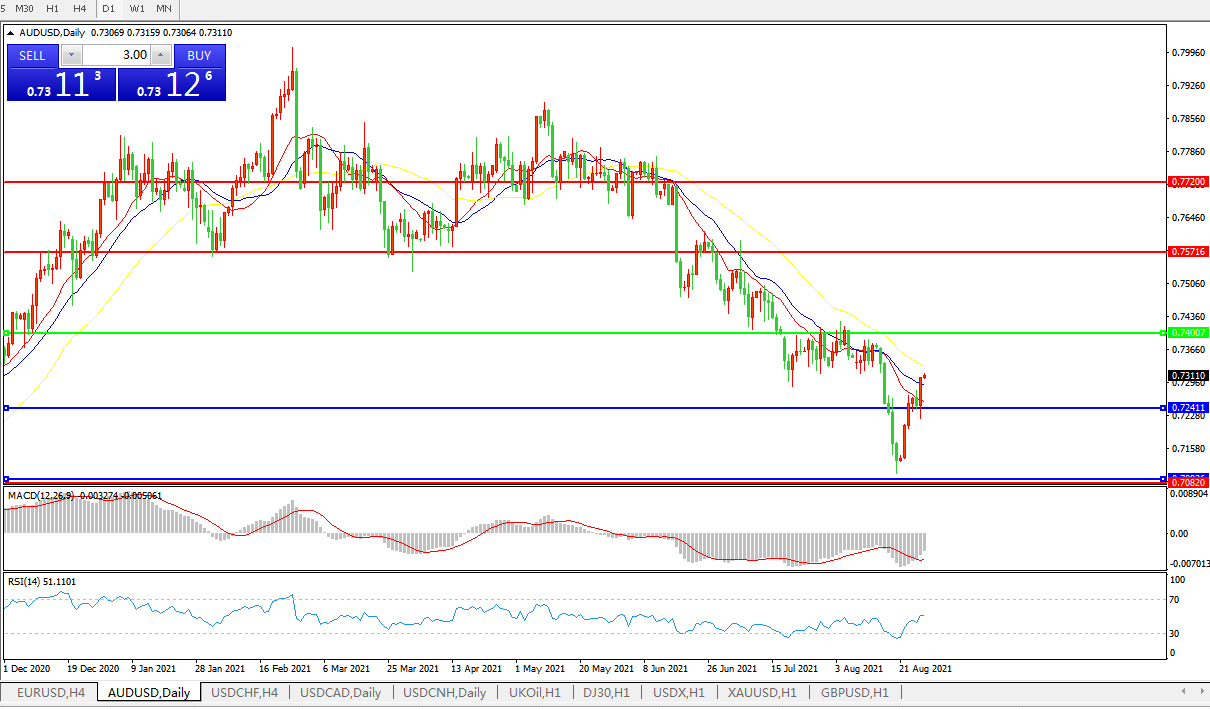
Task: Toggle the D1 daily timeframe
Action: pos(108,8)
